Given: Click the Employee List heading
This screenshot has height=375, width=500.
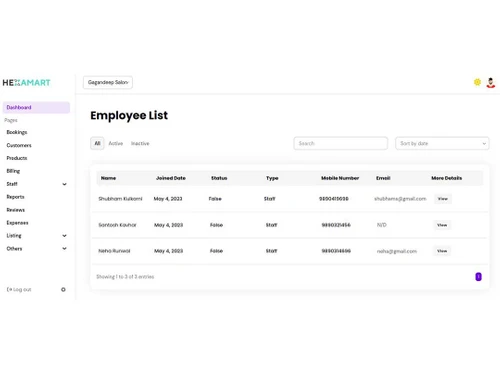Looking at the screenshot, I should point(129,115).
